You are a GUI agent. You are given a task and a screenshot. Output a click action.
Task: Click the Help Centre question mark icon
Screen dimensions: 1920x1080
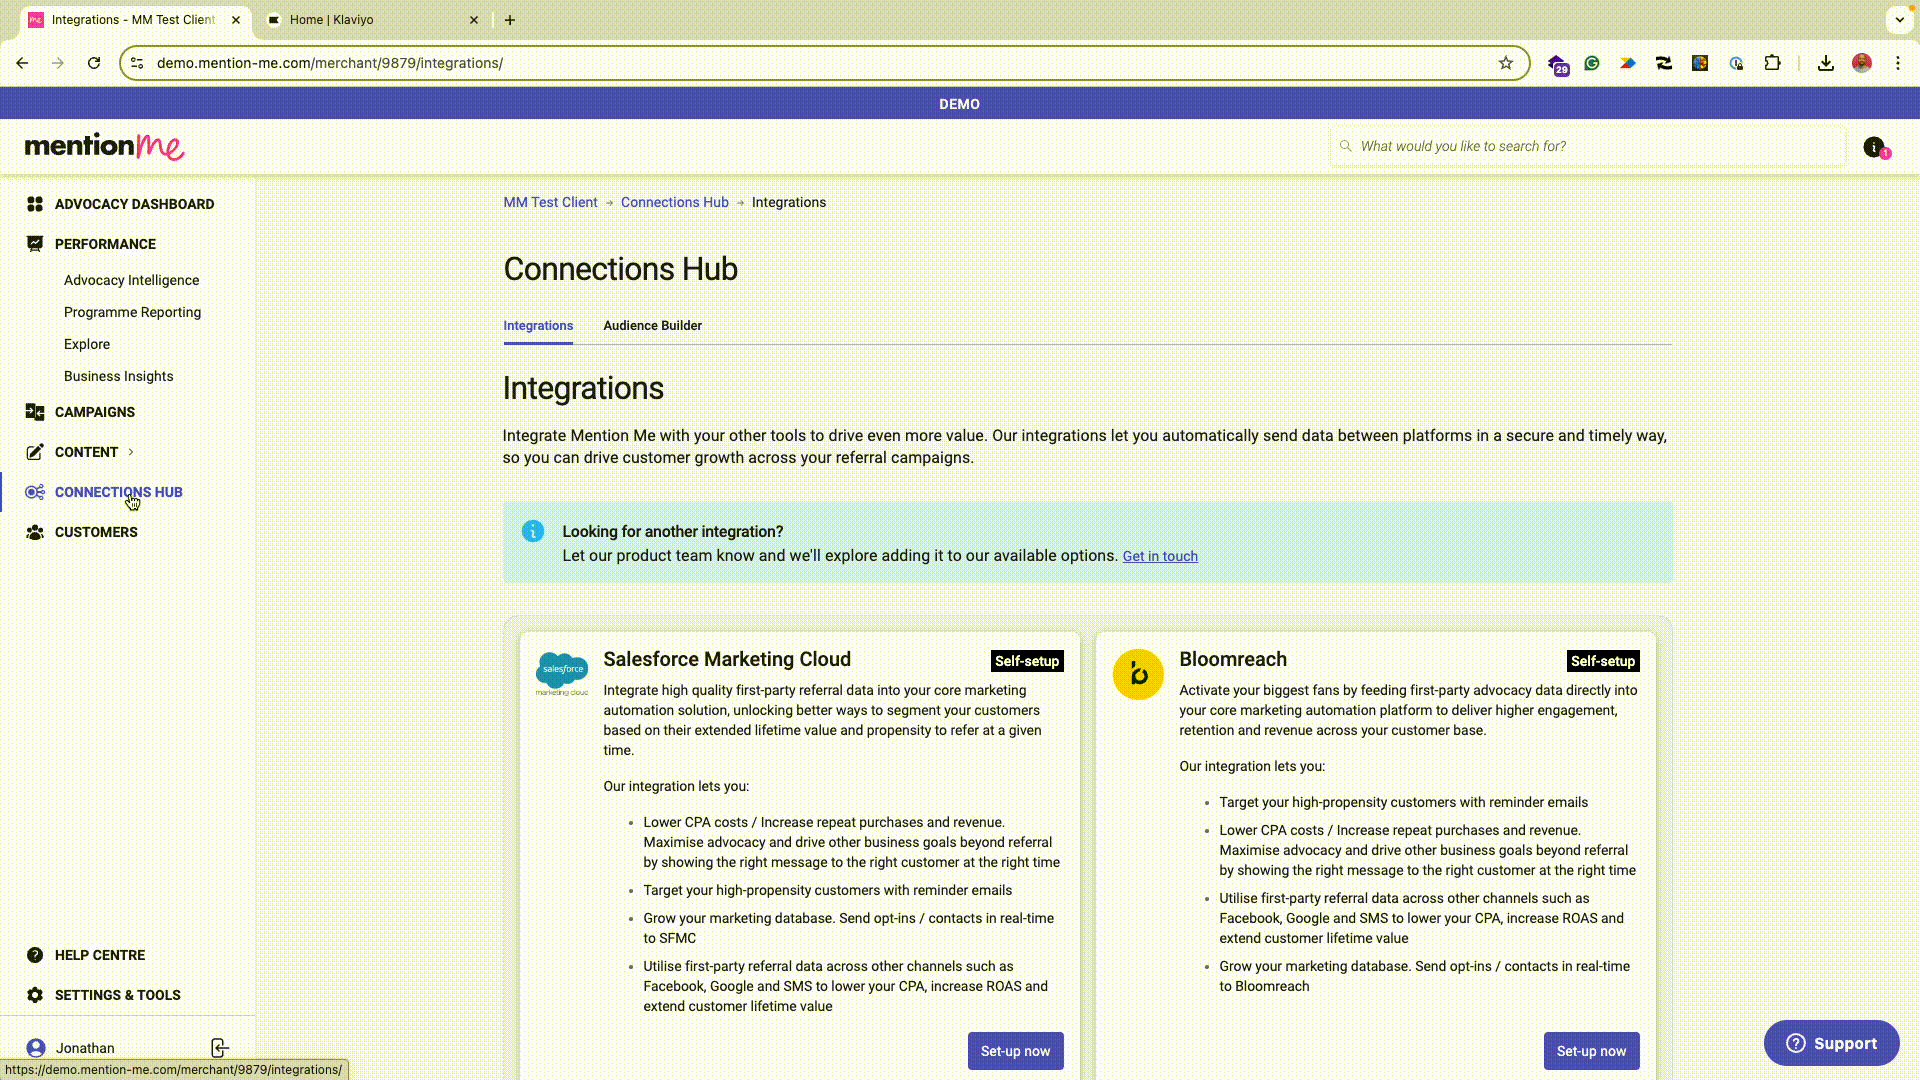point(35,955)
